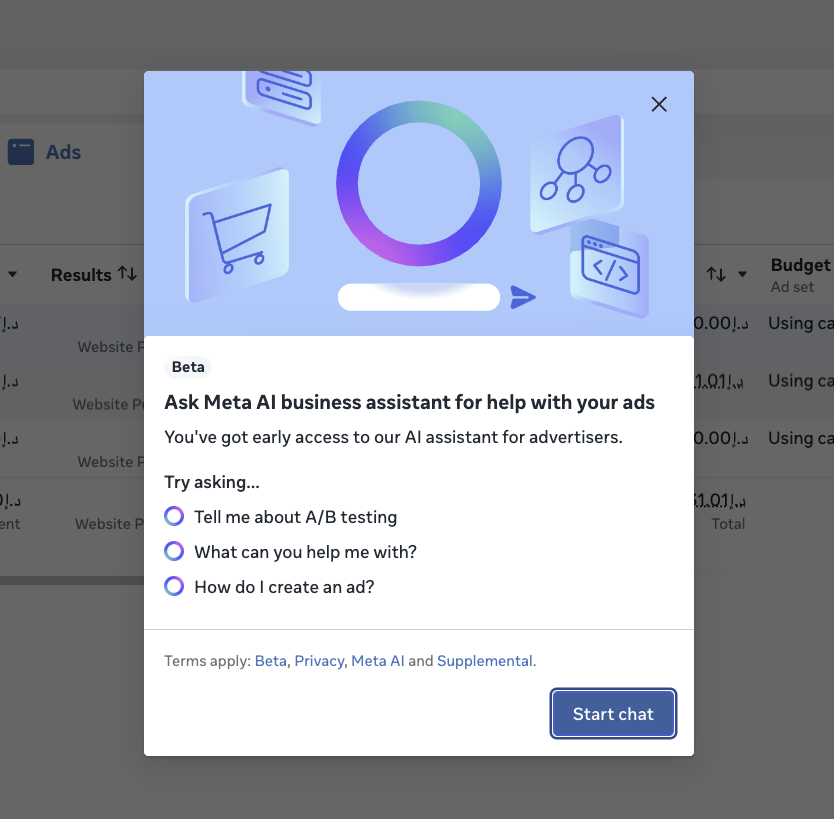Select 'Tell me about A/B testing' suggestion
Viewport: 834px width, 819px height.
pyautogui.click(x=295, y=517)
